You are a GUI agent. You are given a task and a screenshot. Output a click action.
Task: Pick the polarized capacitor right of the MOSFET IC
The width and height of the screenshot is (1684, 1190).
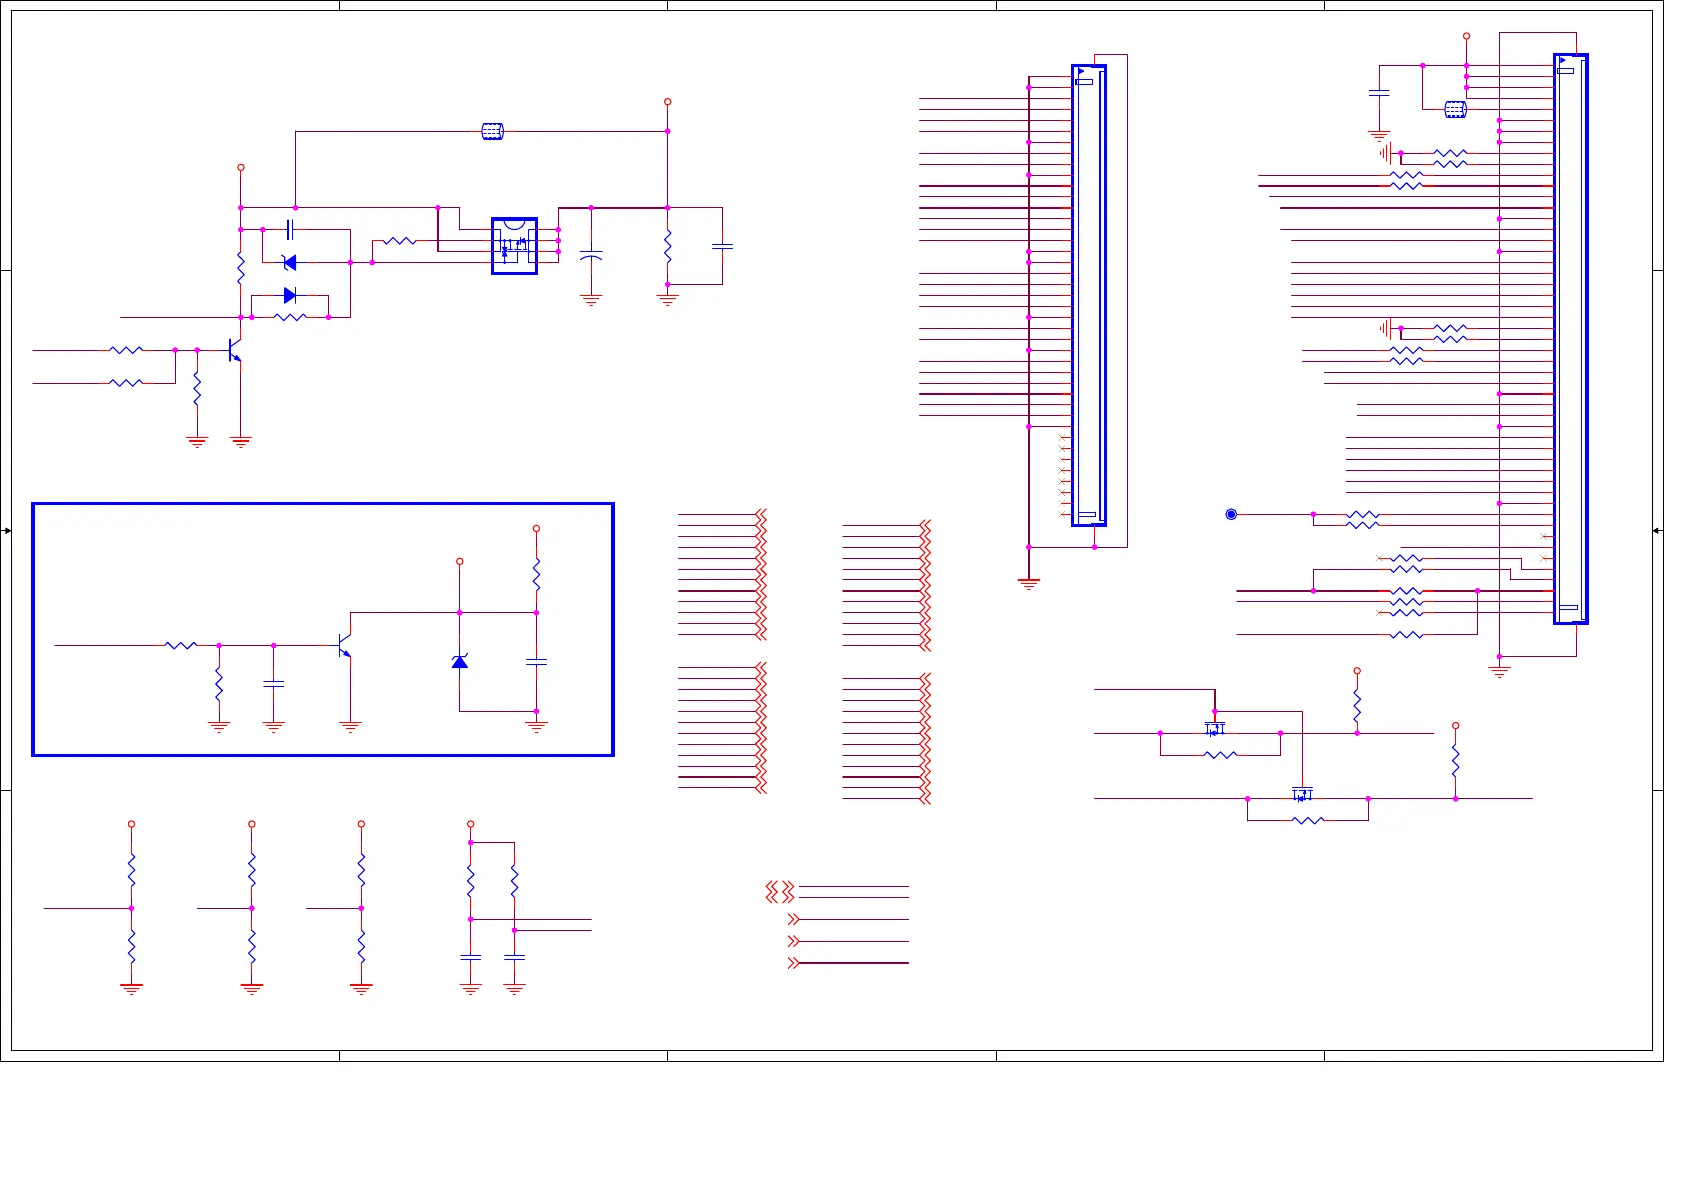pos(591,257)
